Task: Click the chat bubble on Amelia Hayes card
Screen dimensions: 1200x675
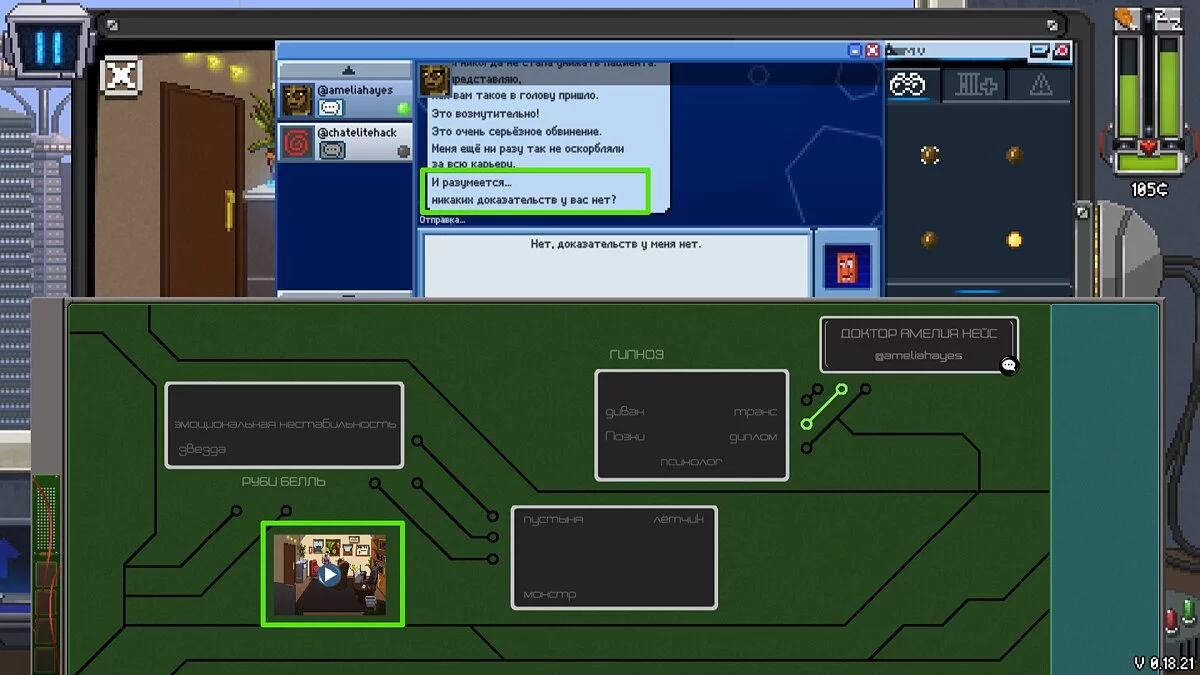Action: (1009, 366)
